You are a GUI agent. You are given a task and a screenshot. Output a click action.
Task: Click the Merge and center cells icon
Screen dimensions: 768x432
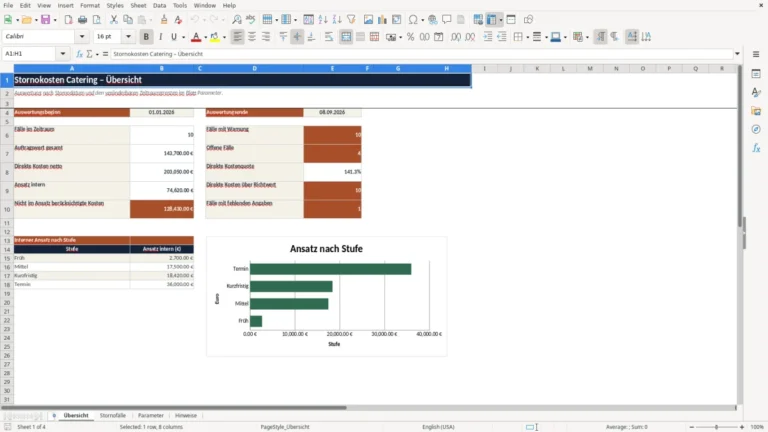pyautogui.click(x=346, y=37)
